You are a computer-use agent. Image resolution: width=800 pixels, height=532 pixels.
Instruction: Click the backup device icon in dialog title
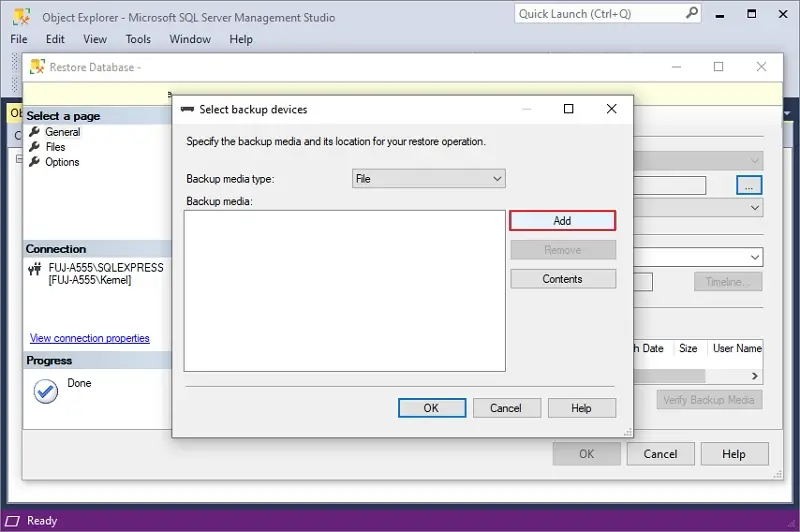[x=187, y=109]
